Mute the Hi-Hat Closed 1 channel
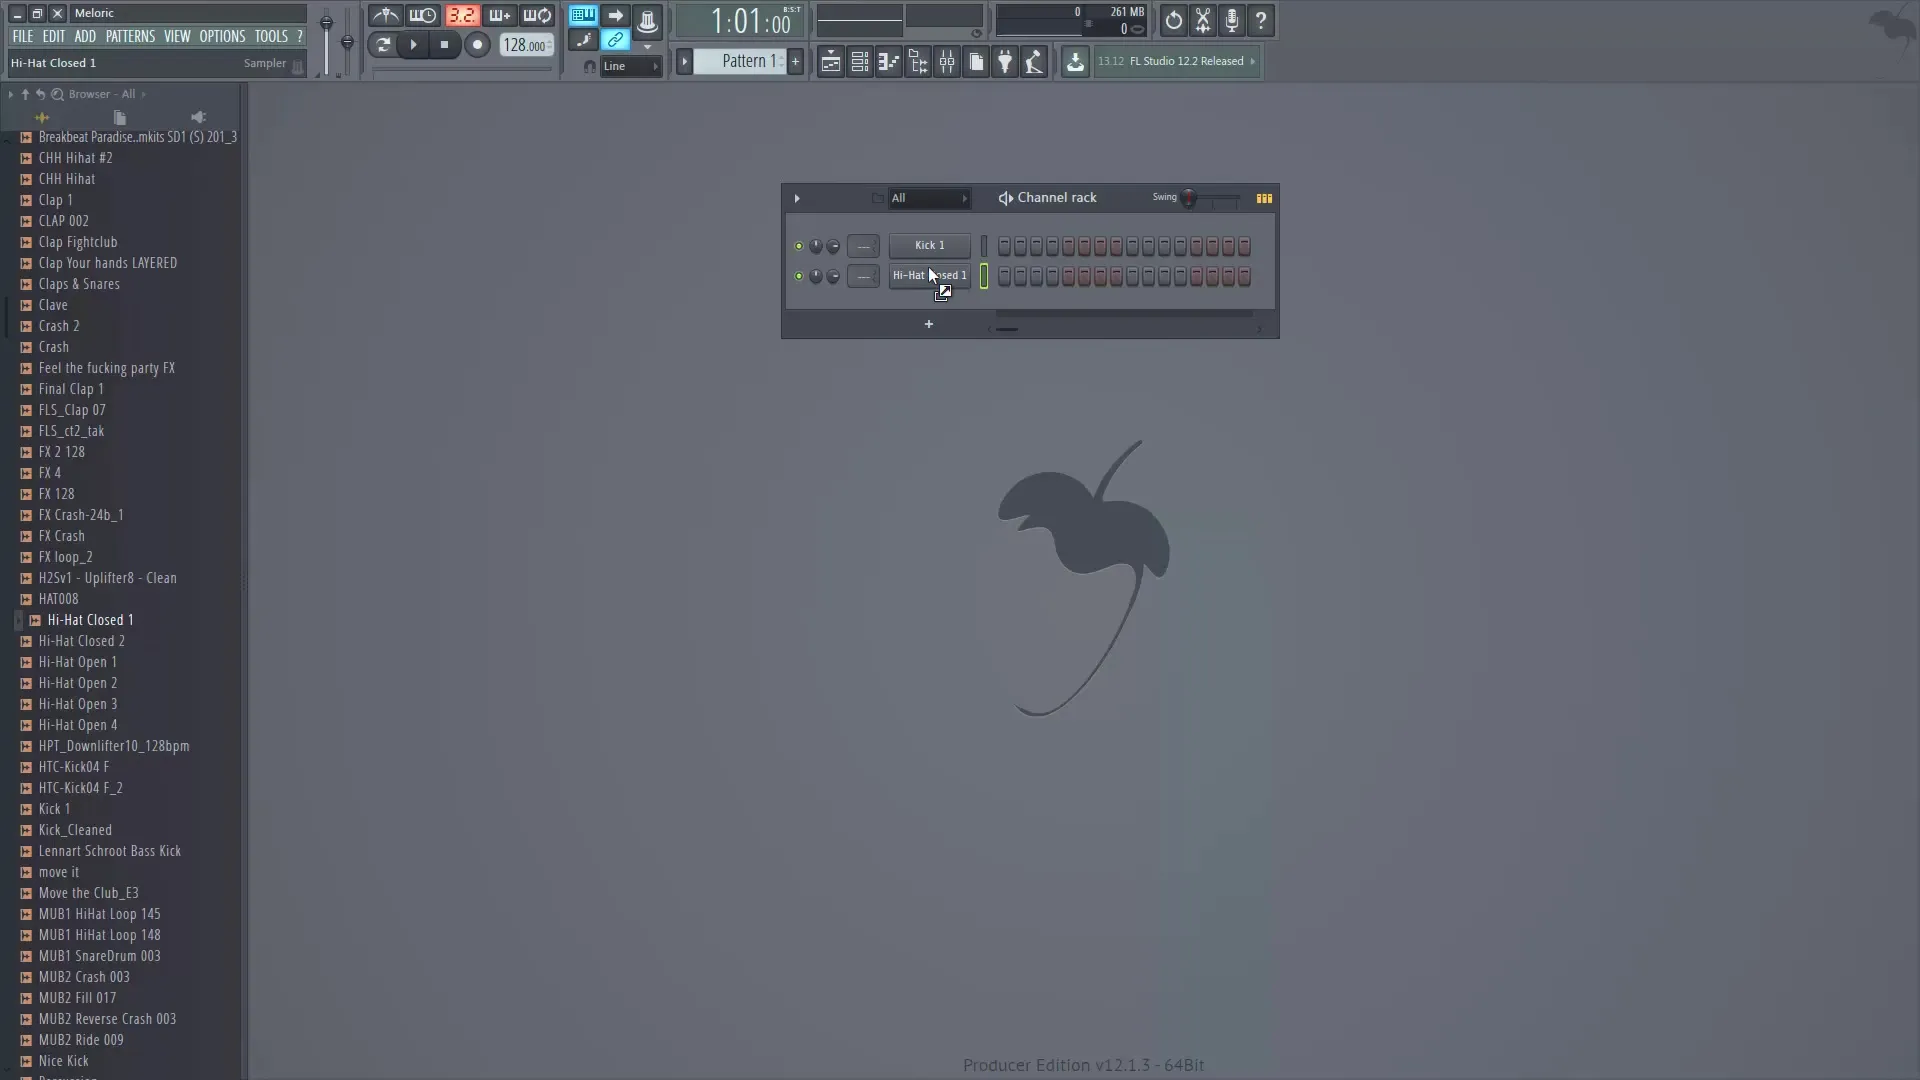 (798, 276)
